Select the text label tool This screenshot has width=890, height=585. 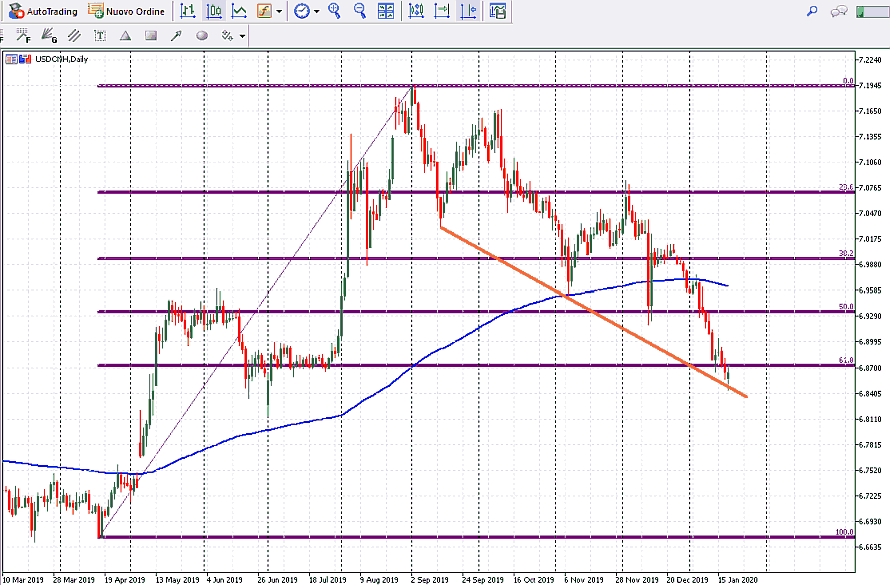99,35
